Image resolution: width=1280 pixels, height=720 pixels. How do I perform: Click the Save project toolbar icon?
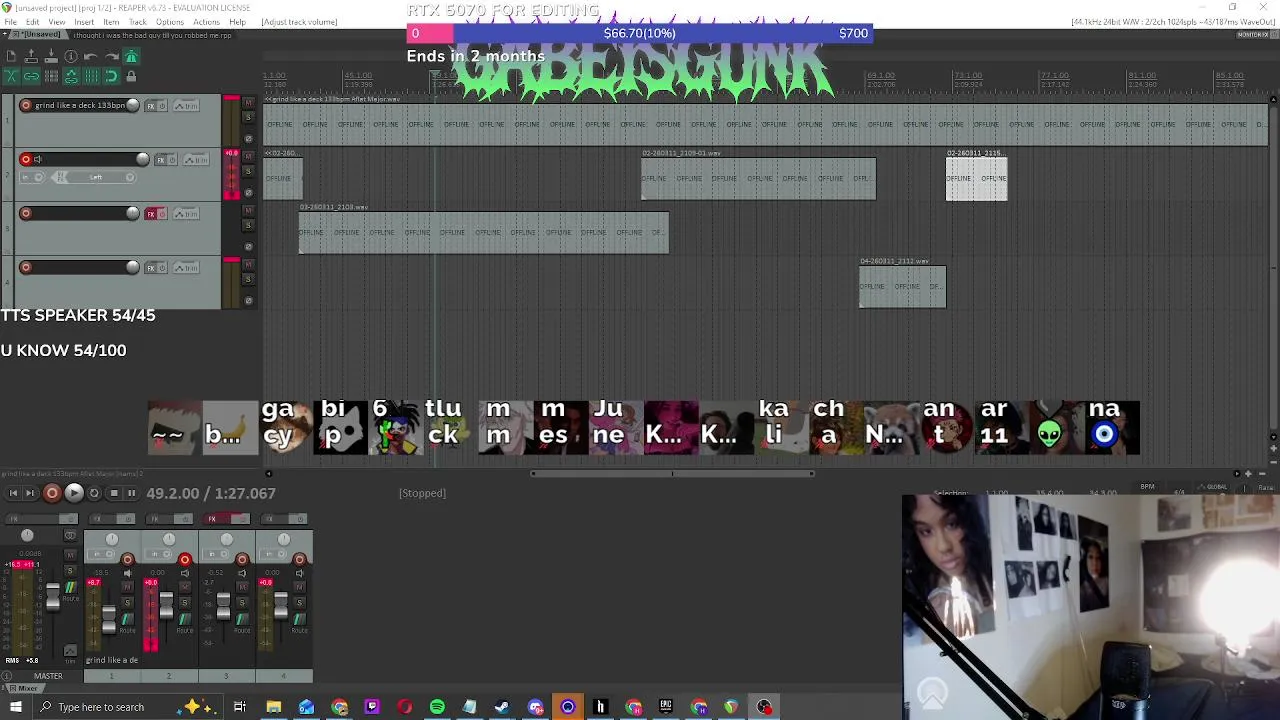coord(51,56)
